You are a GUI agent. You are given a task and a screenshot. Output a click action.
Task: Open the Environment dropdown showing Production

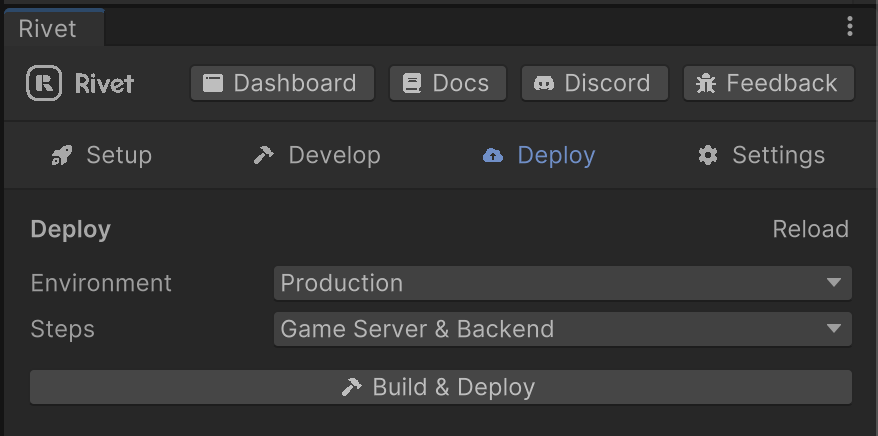563,283
